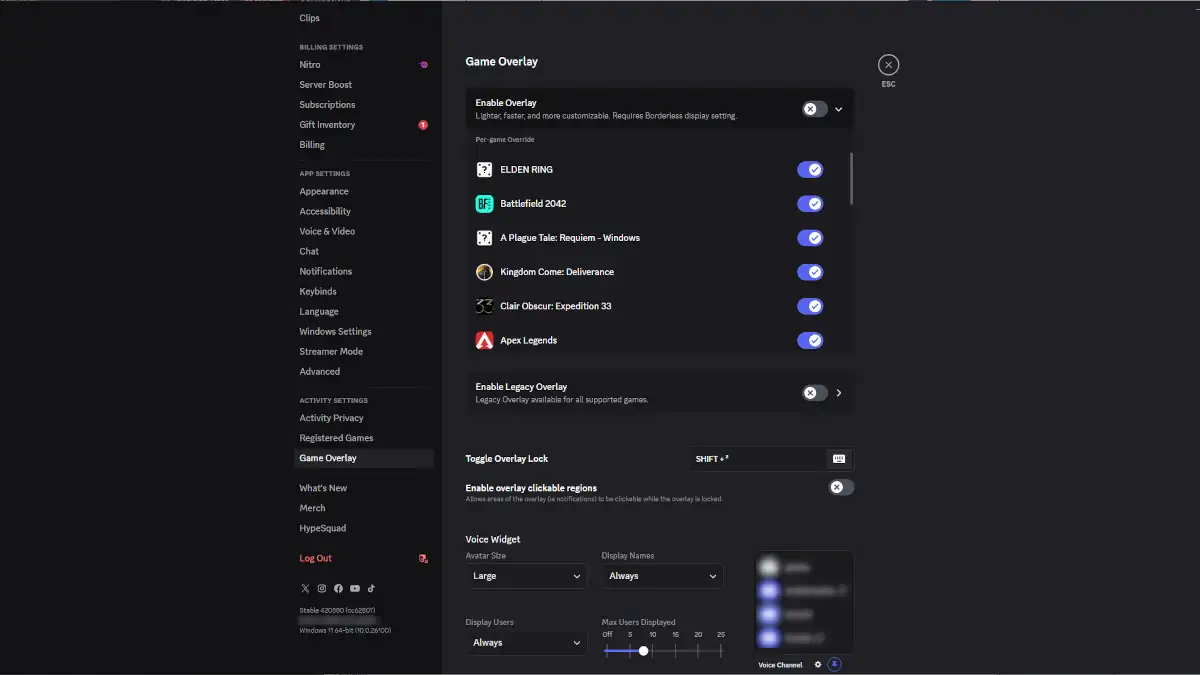Click the Nitro badge icon
Viewport: 1200px width, 675px height.
pyautogui.click(x=423, y=65)
